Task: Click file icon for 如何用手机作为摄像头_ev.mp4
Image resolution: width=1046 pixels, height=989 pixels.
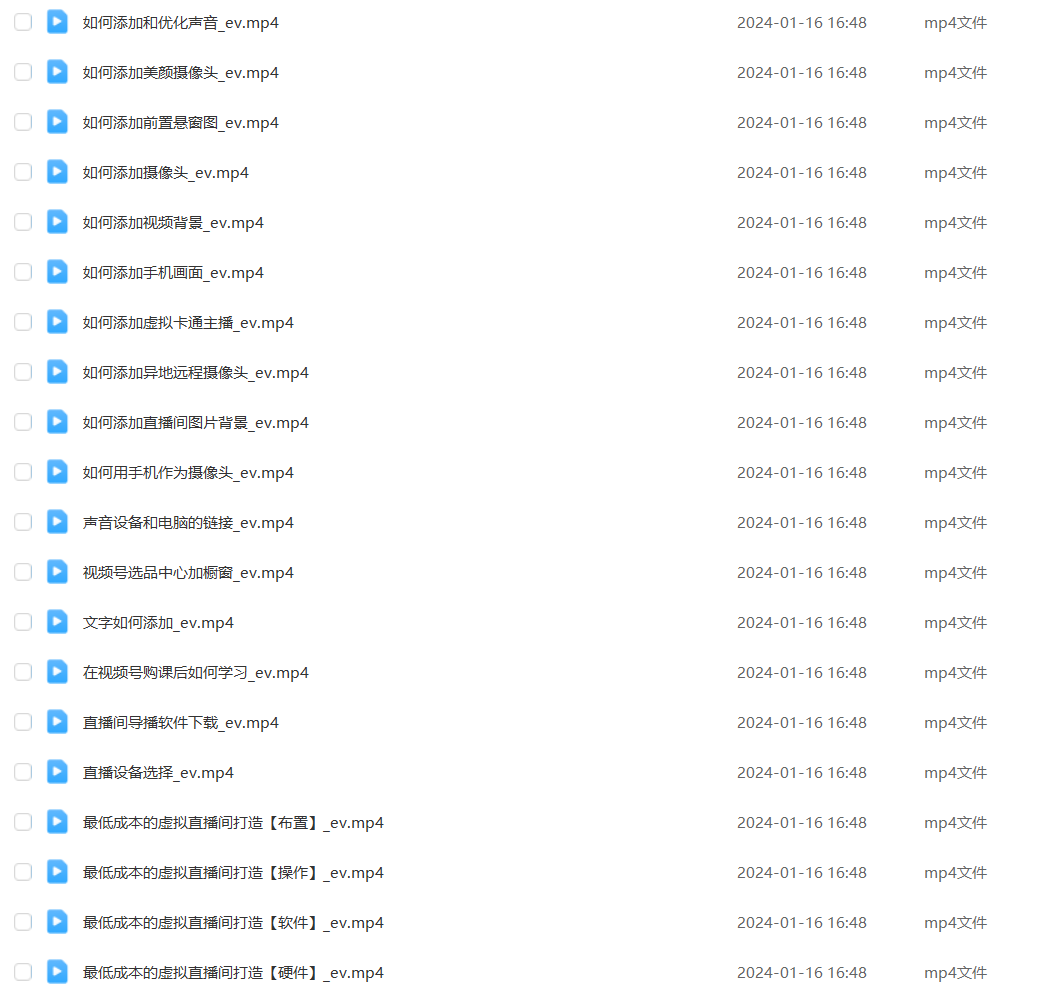Action: point(57,472)
